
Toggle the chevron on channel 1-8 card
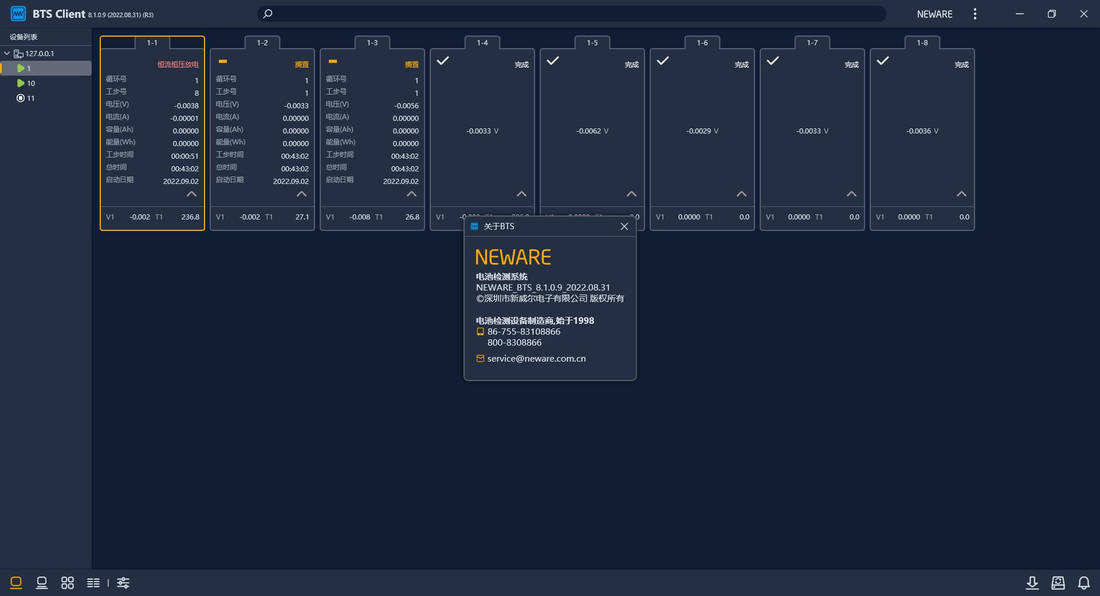(x=962, y=194)
